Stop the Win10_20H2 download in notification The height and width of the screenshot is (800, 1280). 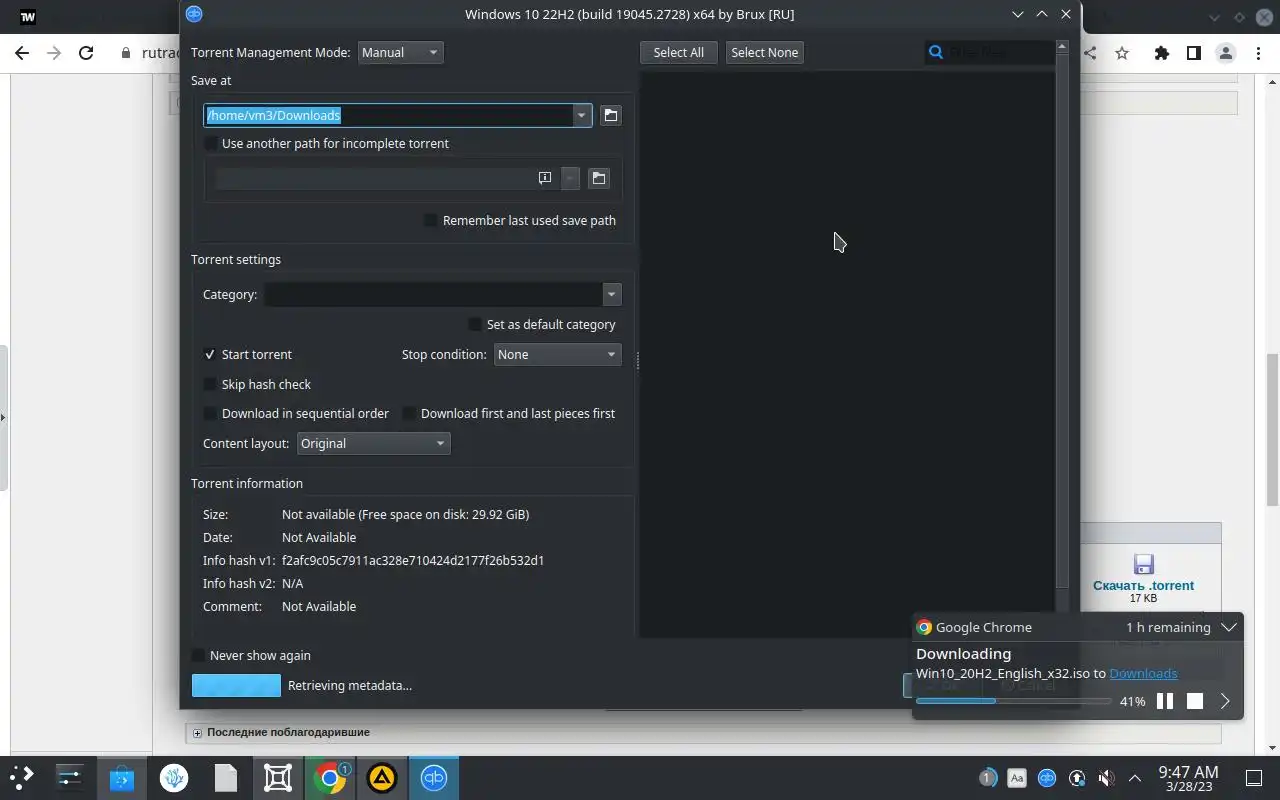(x=1195, y=701)
